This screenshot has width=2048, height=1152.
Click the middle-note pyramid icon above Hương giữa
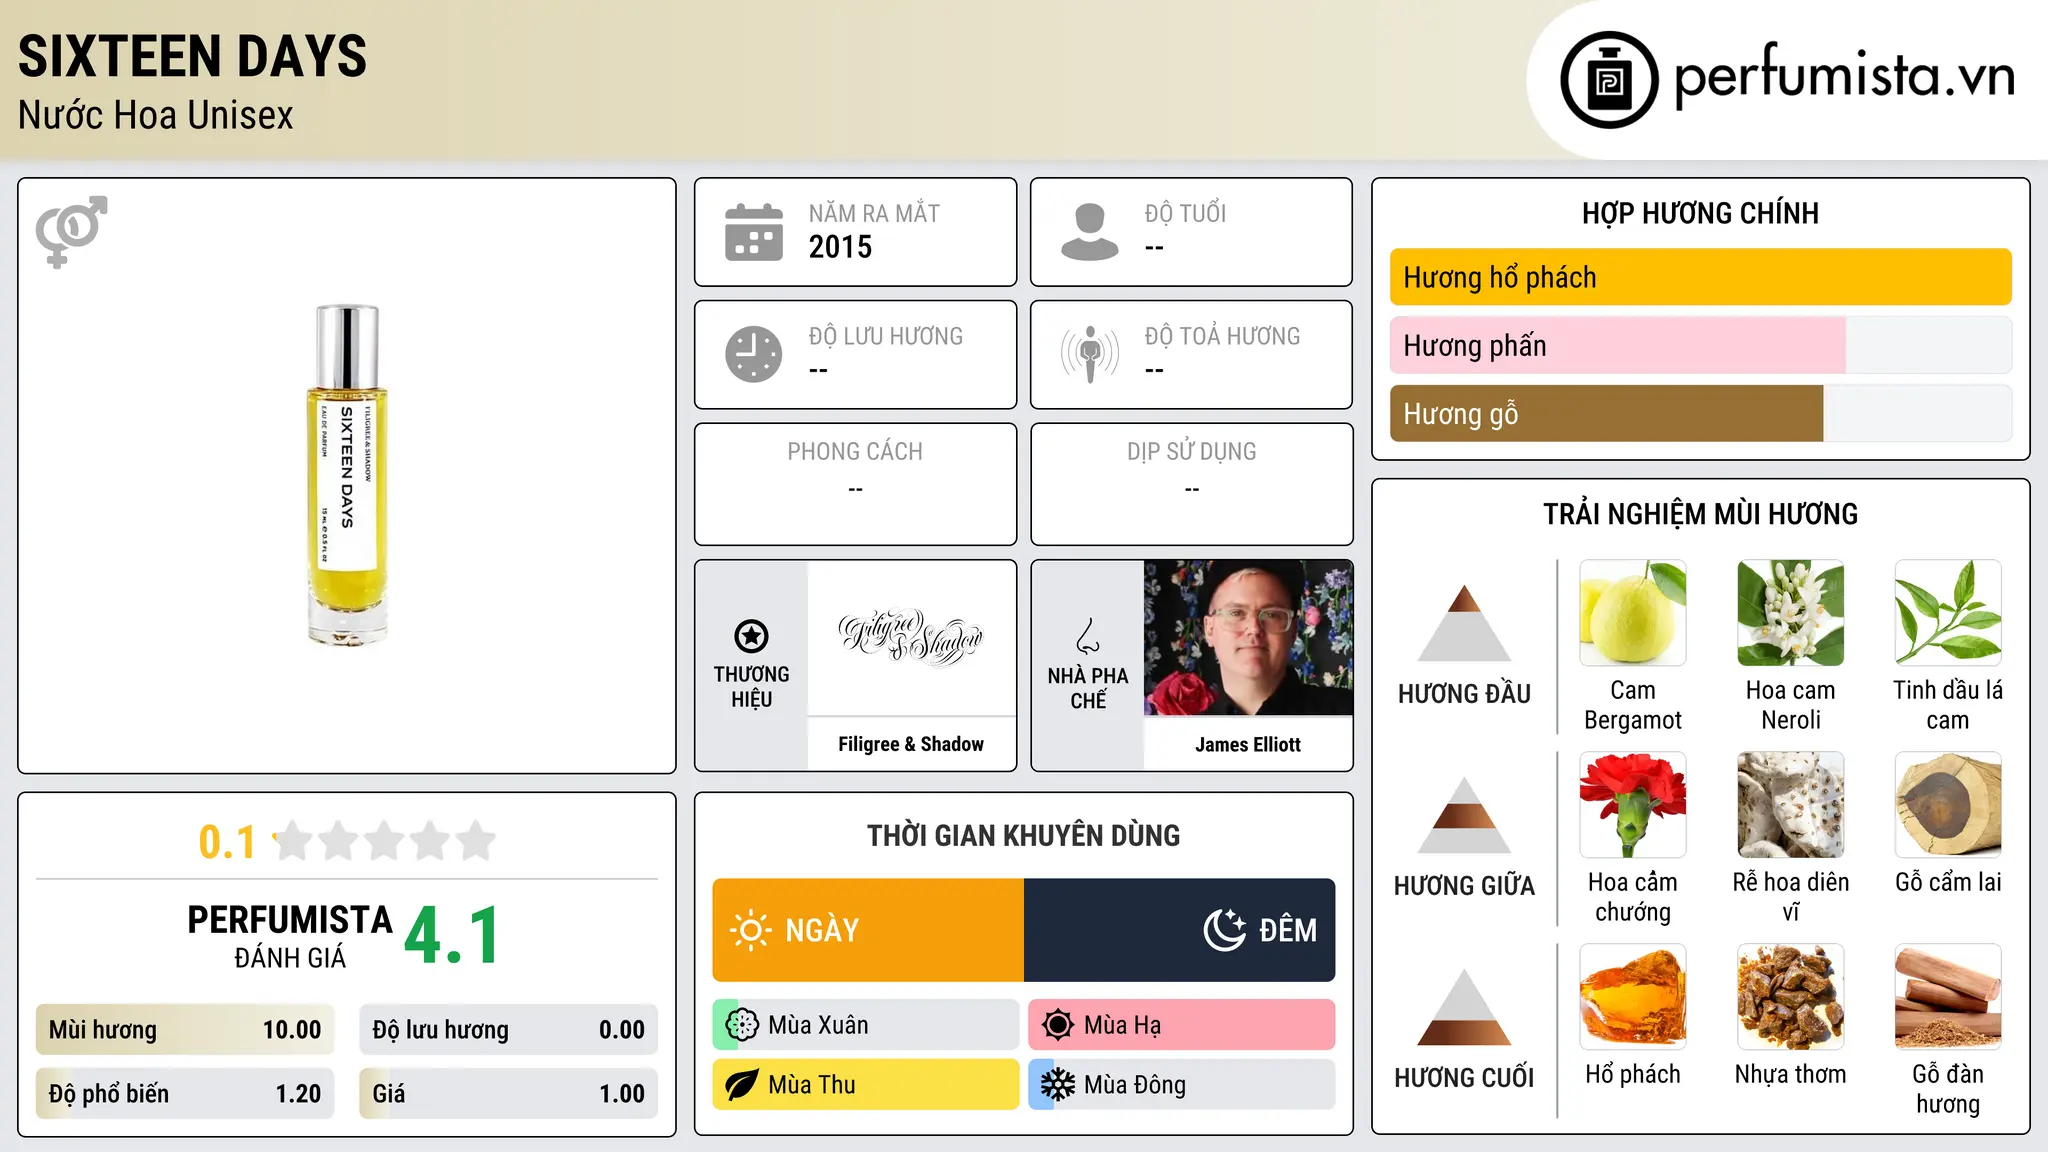click(1464, 814)
